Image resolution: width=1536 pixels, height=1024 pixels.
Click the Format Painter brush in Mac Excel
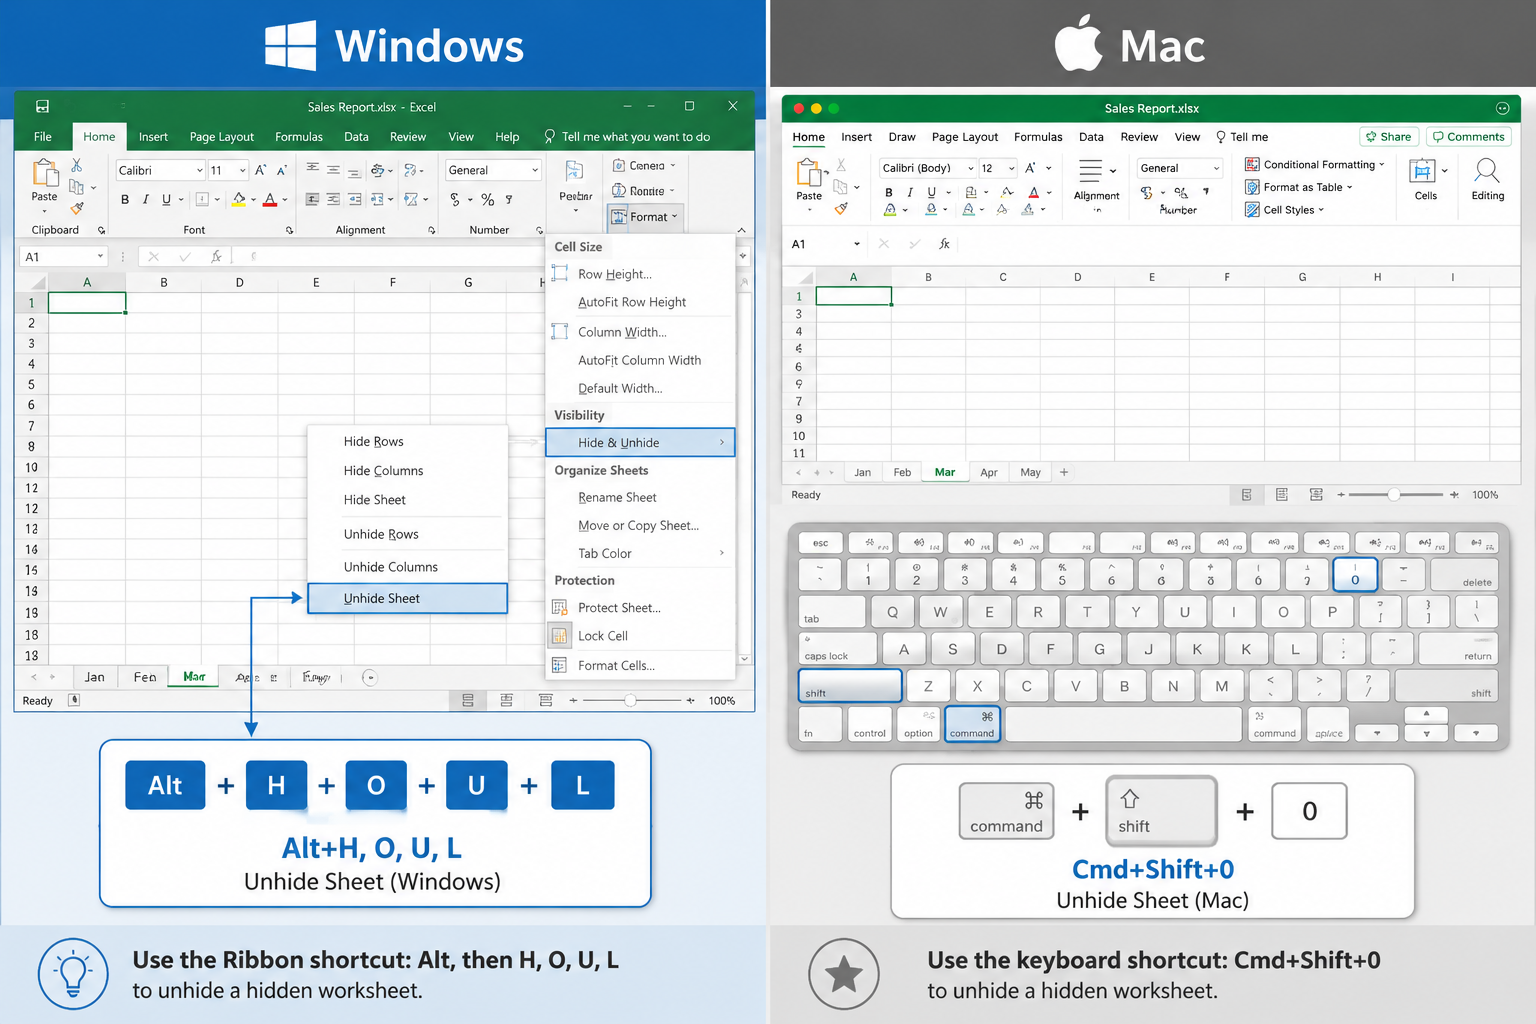(x=841, y=209)
